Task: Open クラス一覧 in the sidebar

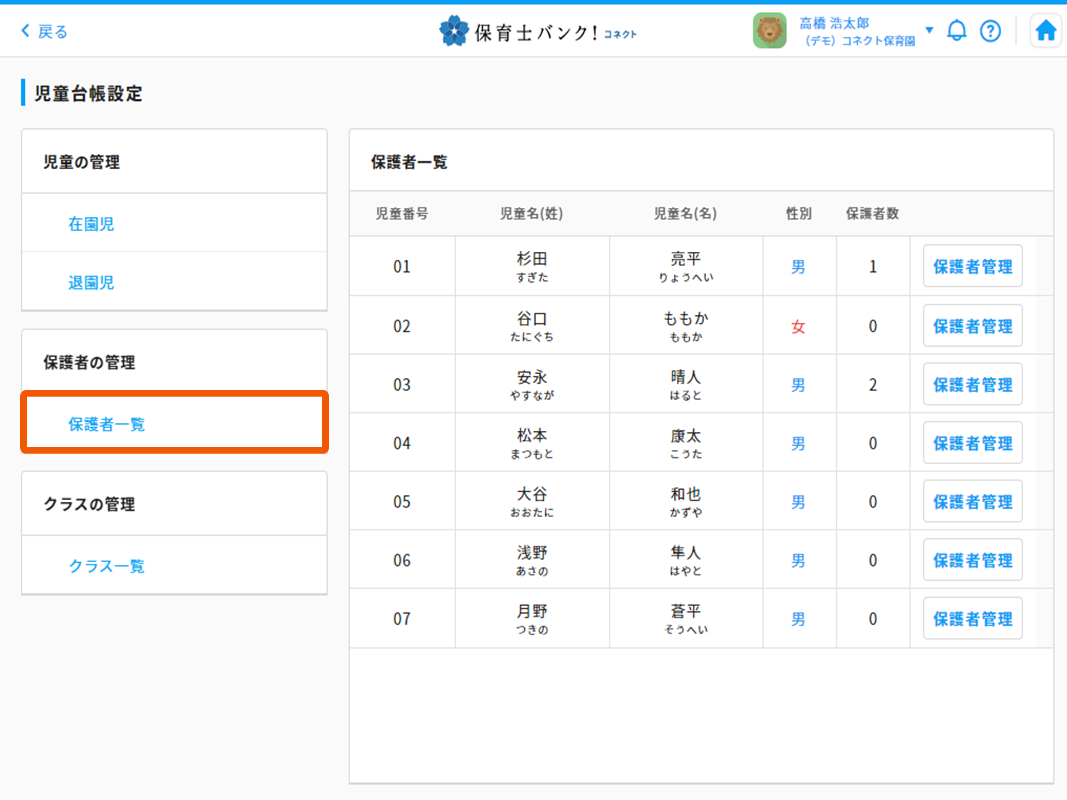Action: 107,566
